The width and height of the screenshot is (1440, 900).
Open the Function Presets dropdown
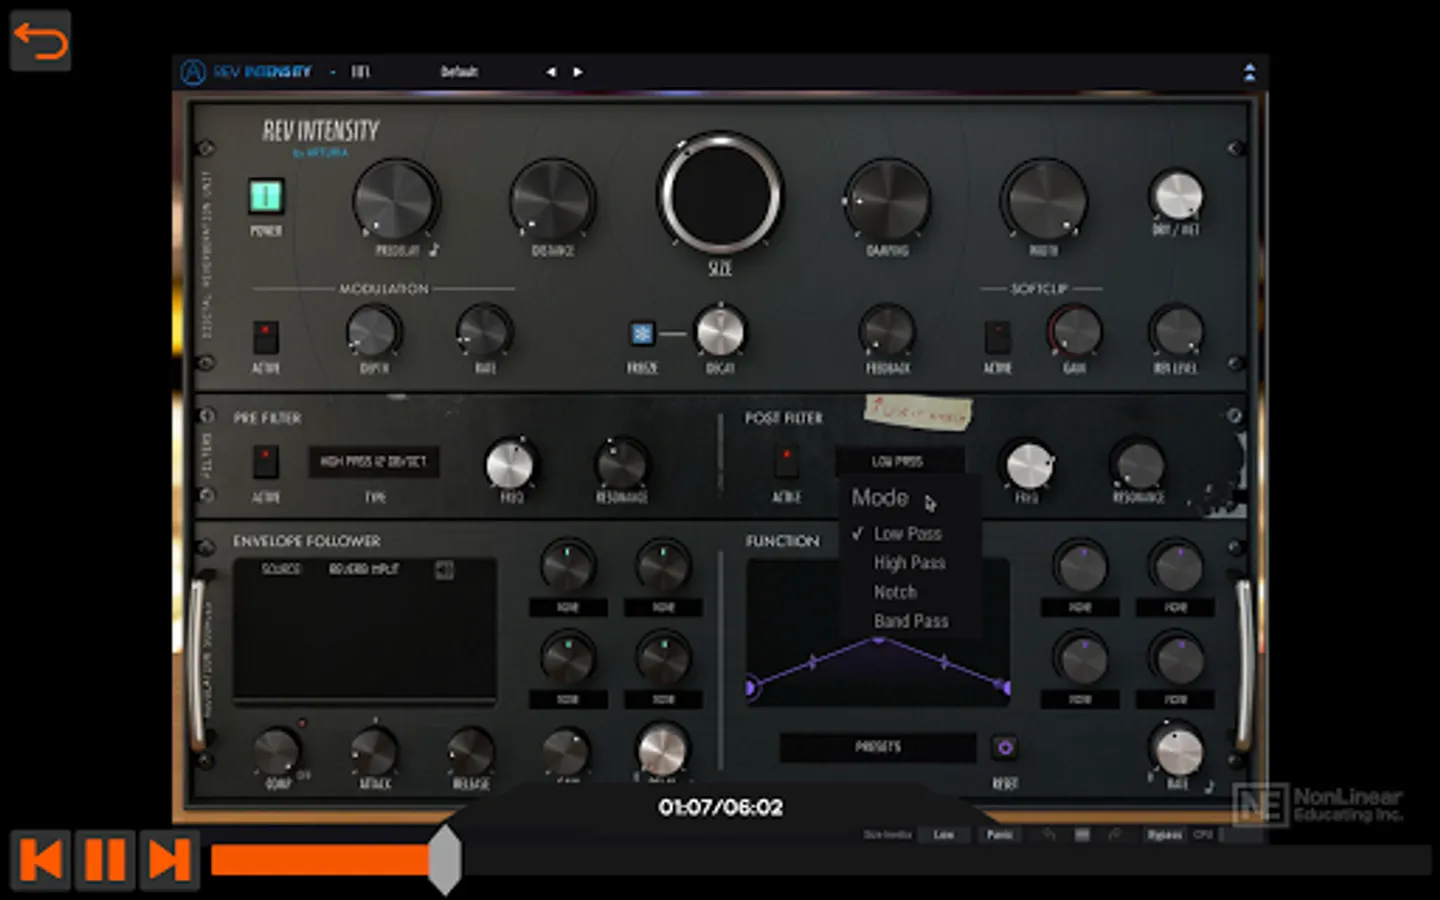tap(878, 747)
